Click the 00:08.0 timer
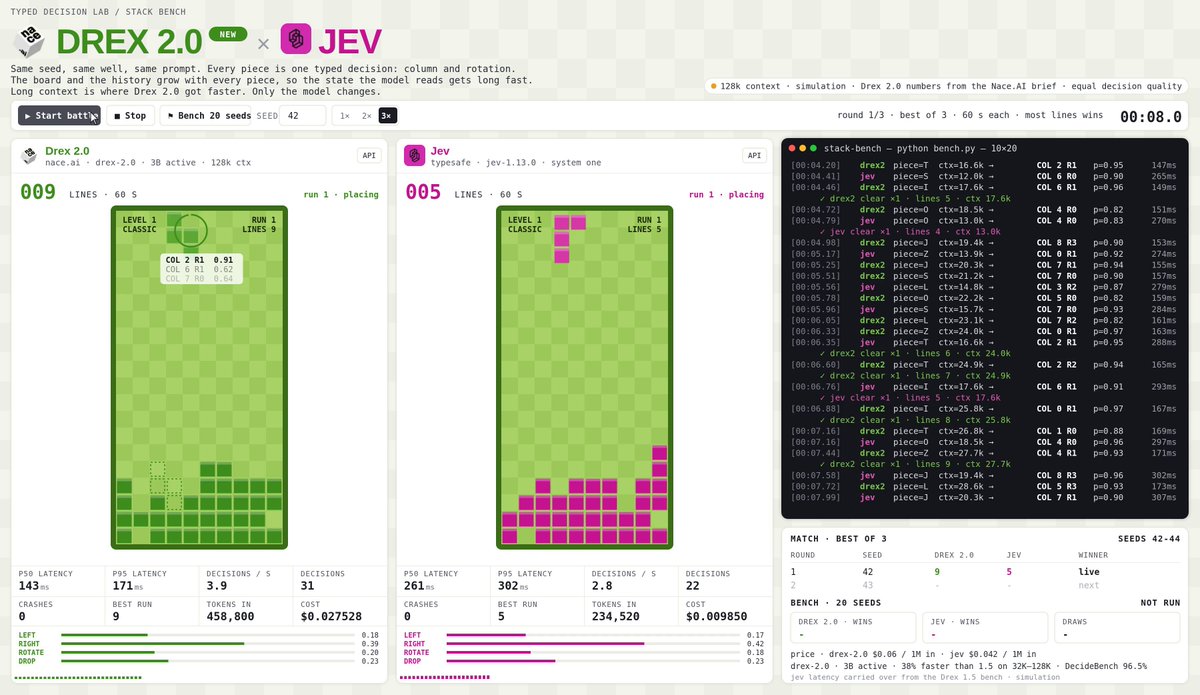The width and height of the screenshot is (1200, 695). (1150, 117)
